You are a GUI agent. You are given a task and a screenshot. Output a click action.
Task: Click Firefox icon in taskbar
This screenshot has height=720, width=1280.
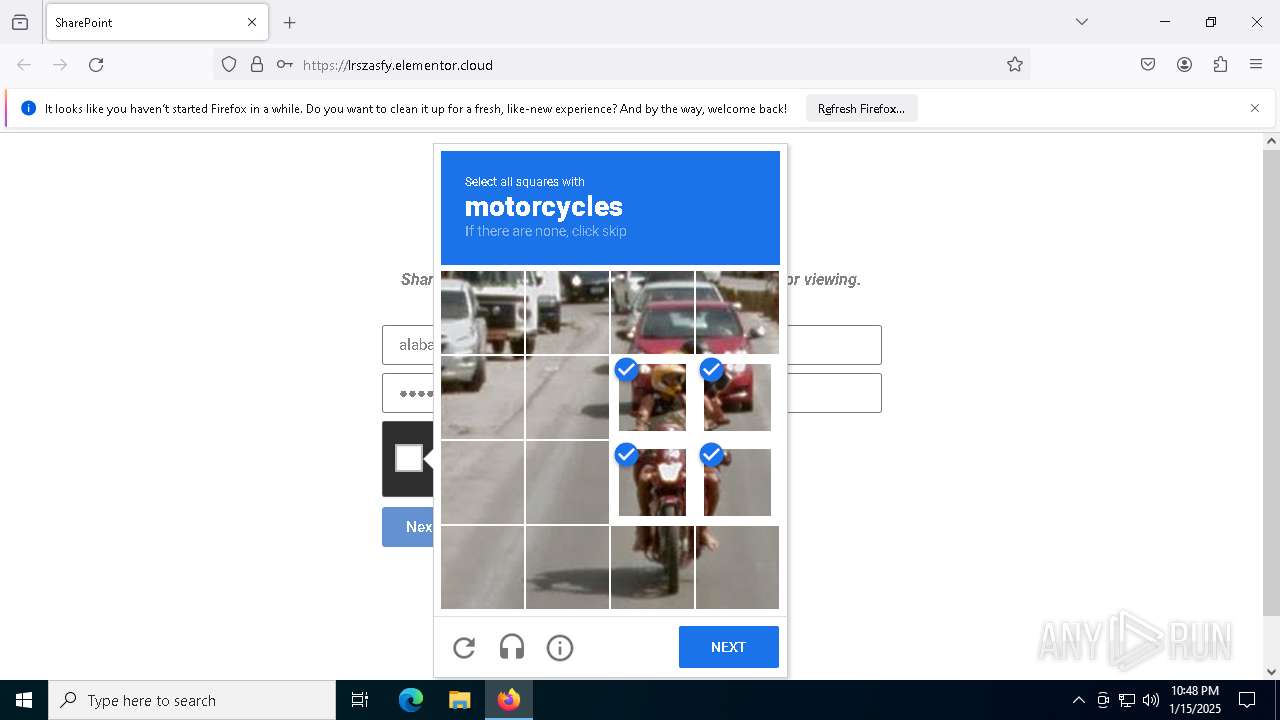[509, 700]
